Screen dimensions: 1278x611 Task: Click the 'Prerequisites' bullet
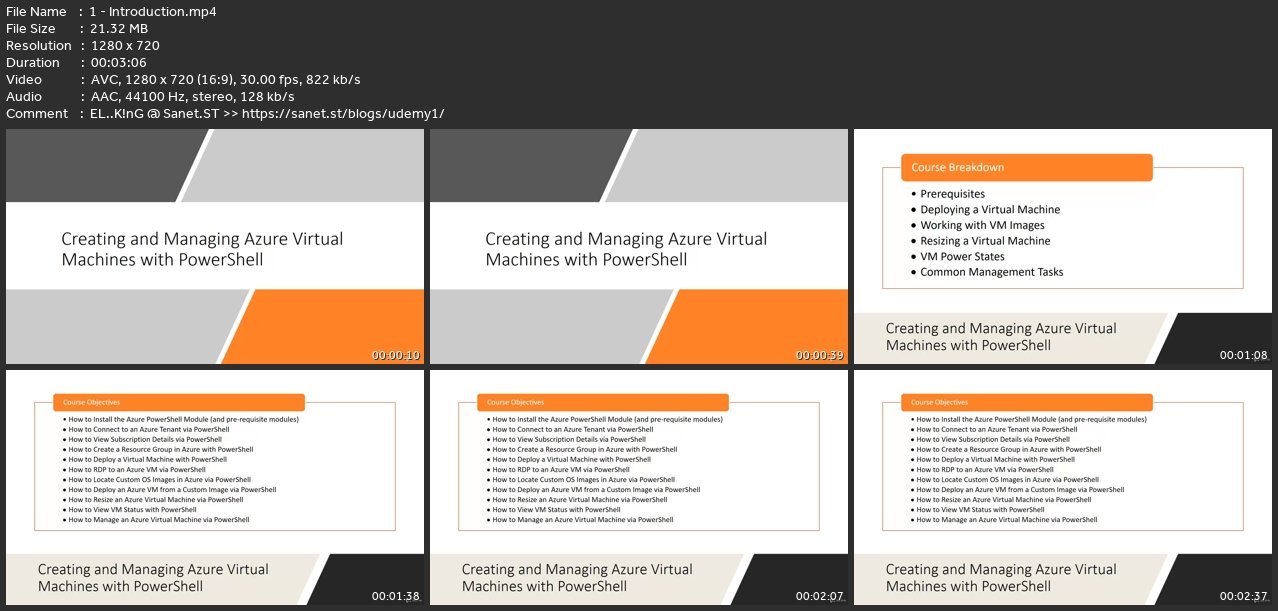tap(952, 194)
